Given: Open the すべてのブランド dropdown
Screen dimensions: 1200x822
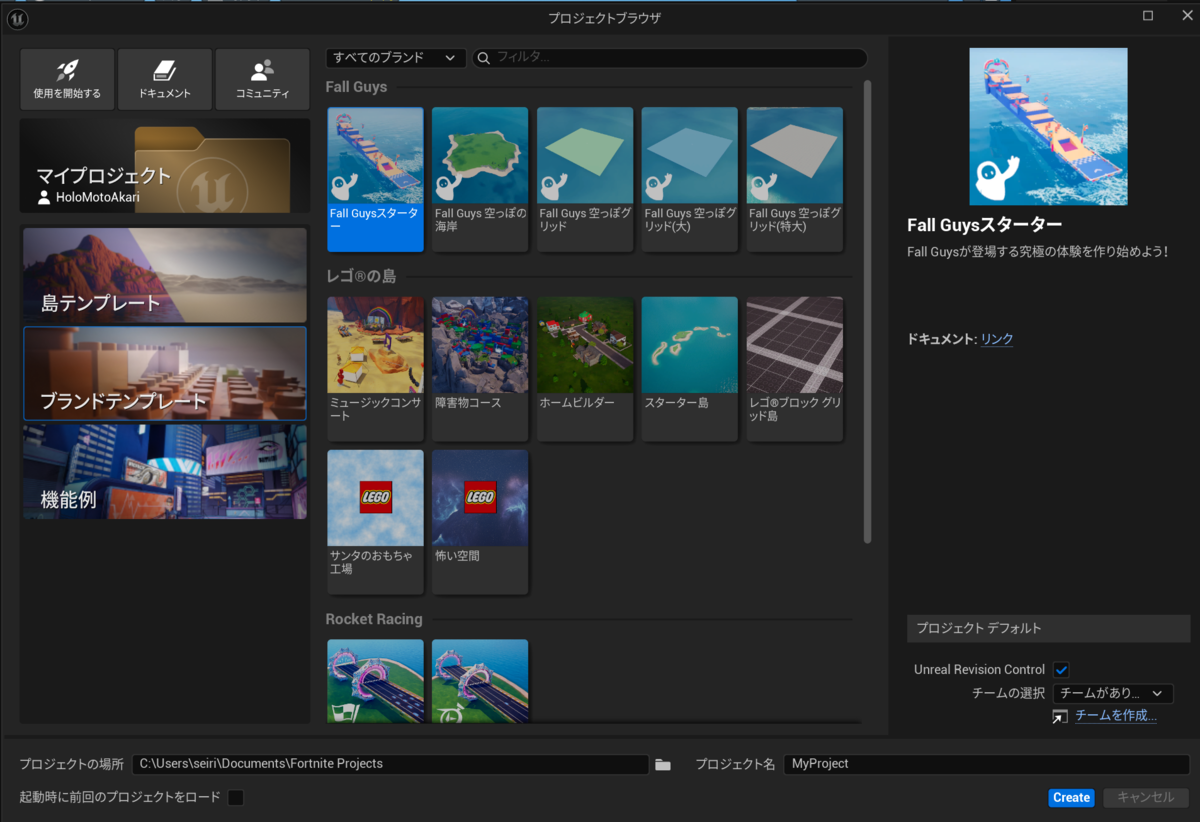Looking at the screenshot, I should [x=396, y=58].
